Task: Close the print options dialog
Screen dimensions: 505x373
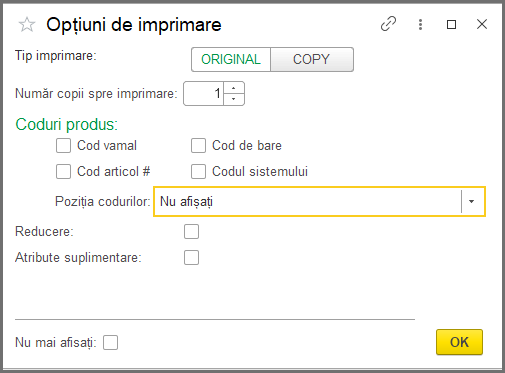Action: (x=482, y=24)
